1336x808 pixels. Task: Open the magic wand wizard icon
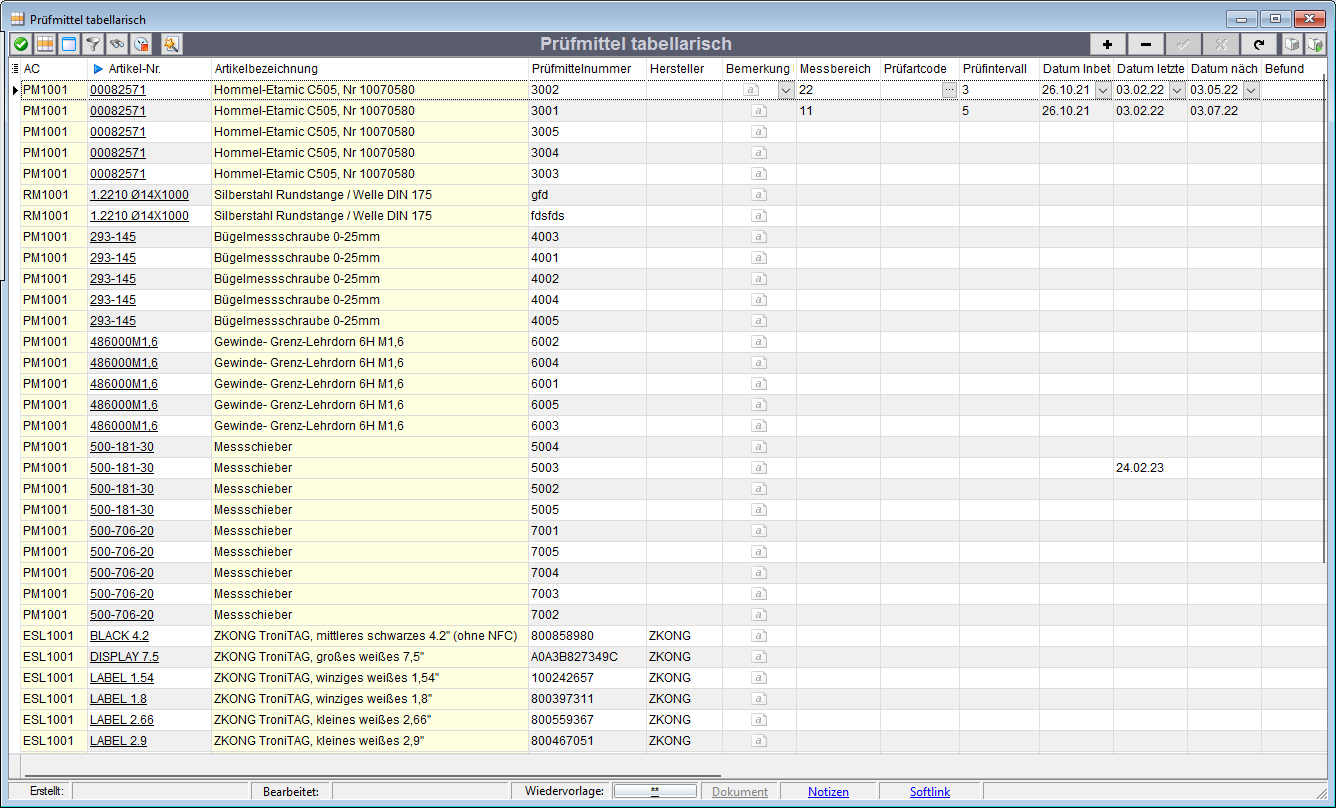(171, 44)
